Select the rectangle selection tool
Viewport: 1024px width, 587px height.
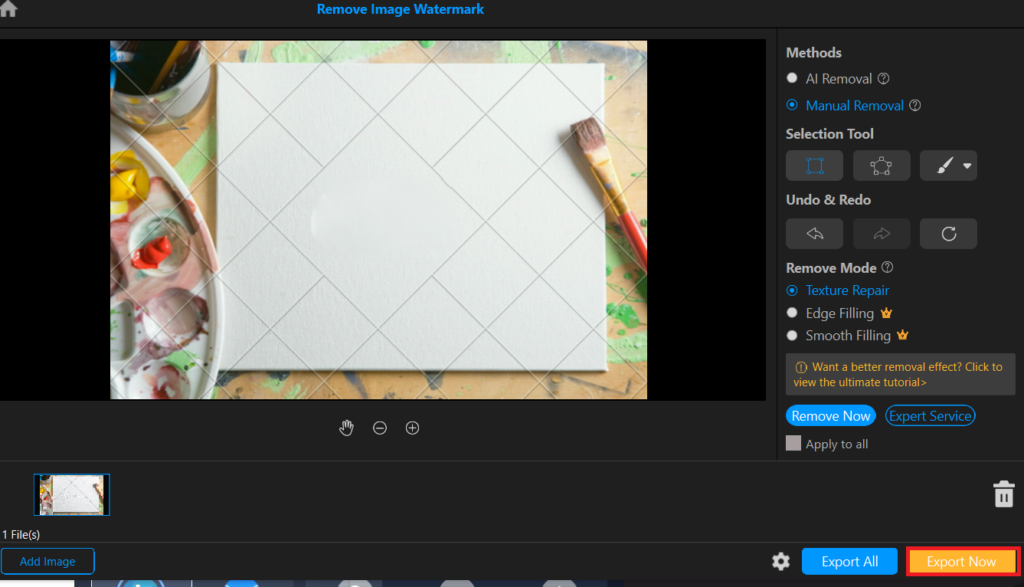814,165
